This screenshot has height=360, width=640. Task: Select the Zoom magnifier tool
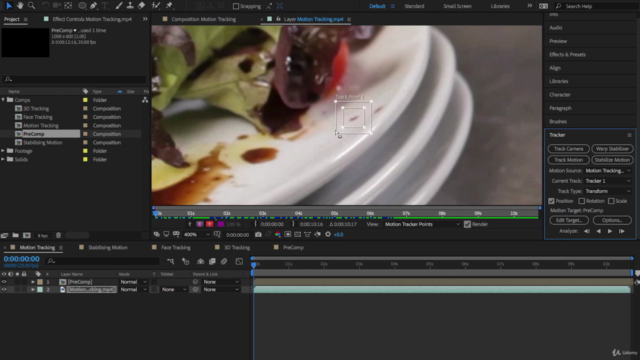click(31, 6)
